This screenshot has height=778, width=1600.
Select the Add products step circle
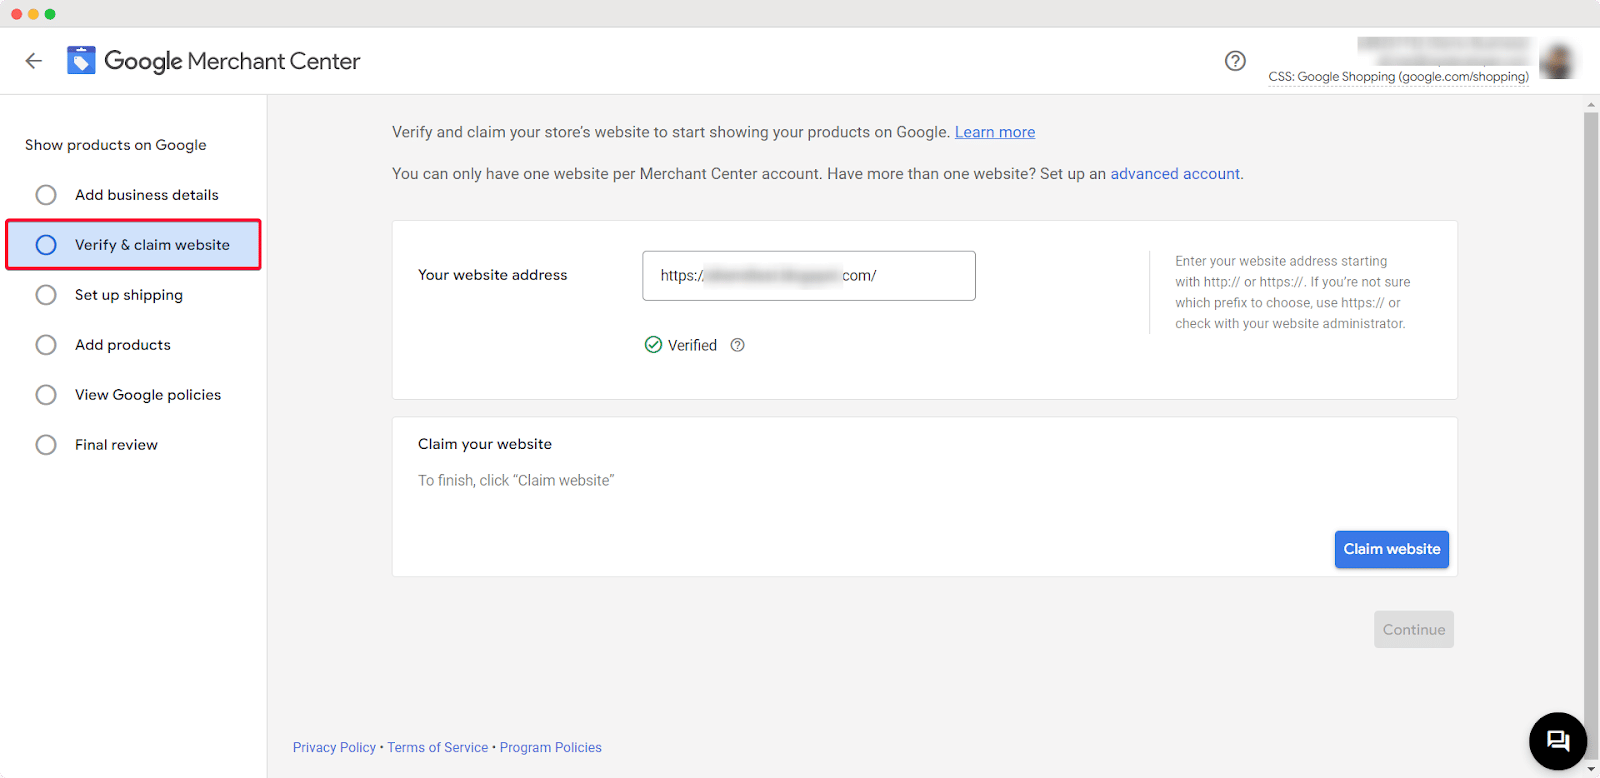46,345
